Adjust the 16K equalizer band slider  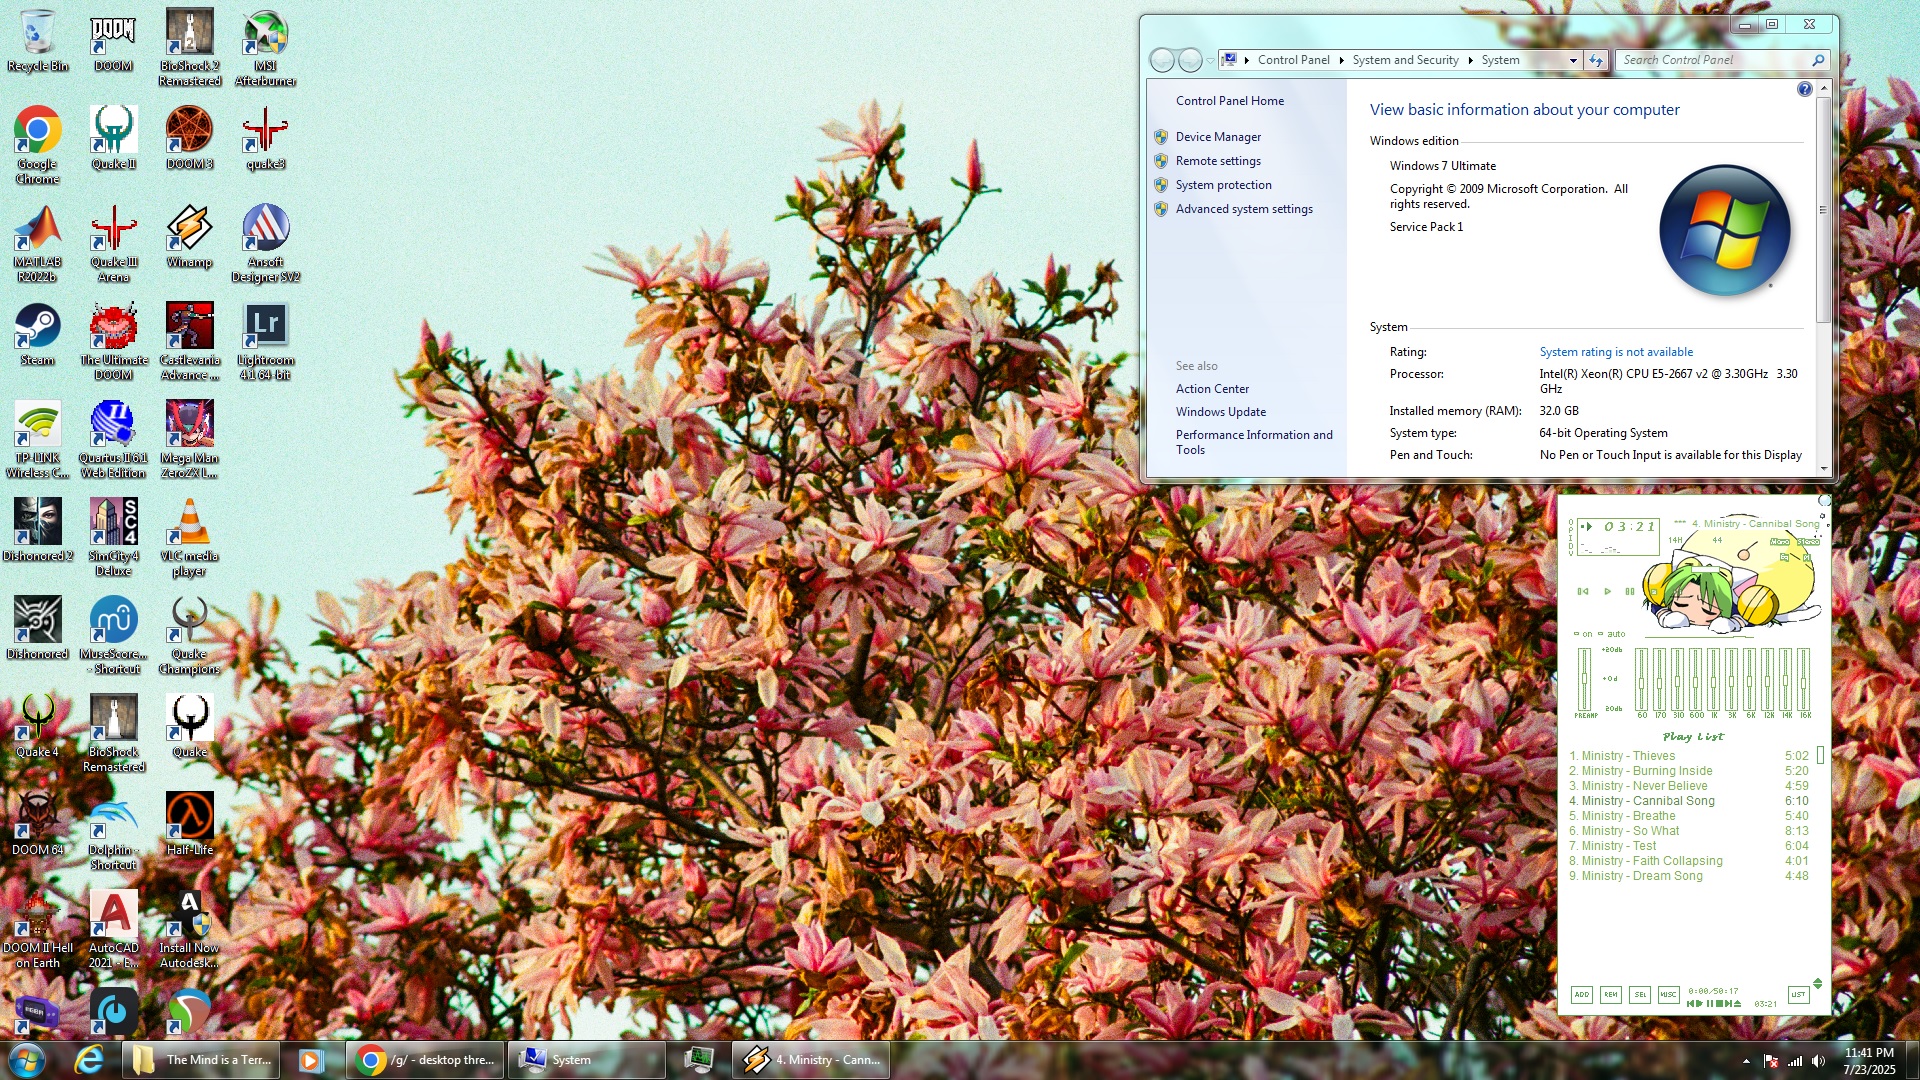pyautogui.click(x=1804, y=679)
